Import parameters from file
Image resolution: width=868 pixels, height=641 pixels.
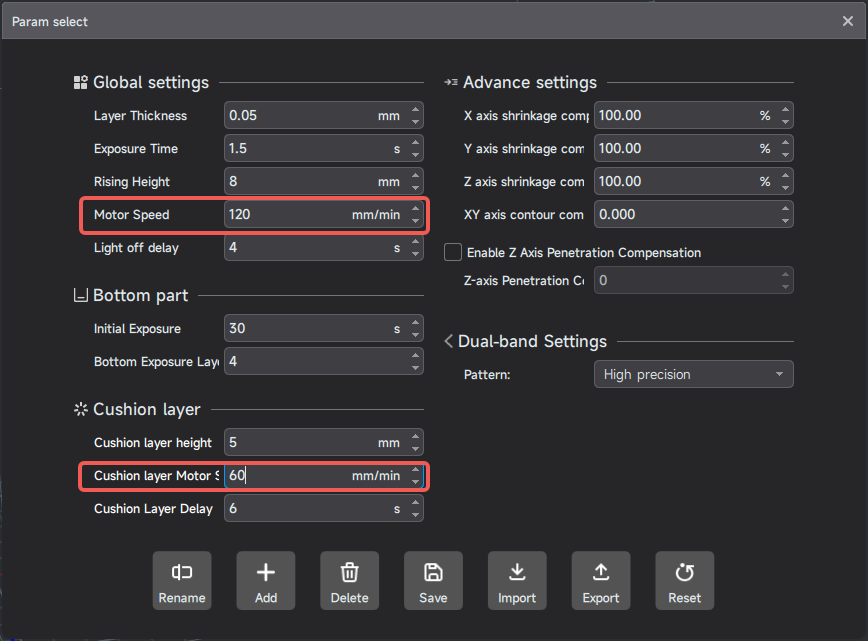[x=517, y=580]
